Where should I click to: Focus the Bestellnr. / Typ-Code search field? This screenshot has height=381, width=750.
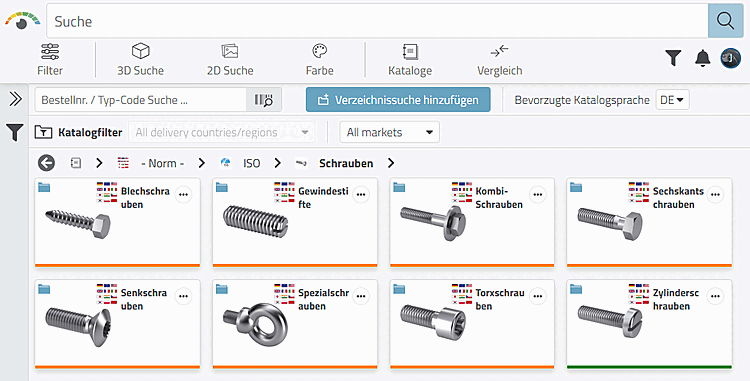point(141,100)
